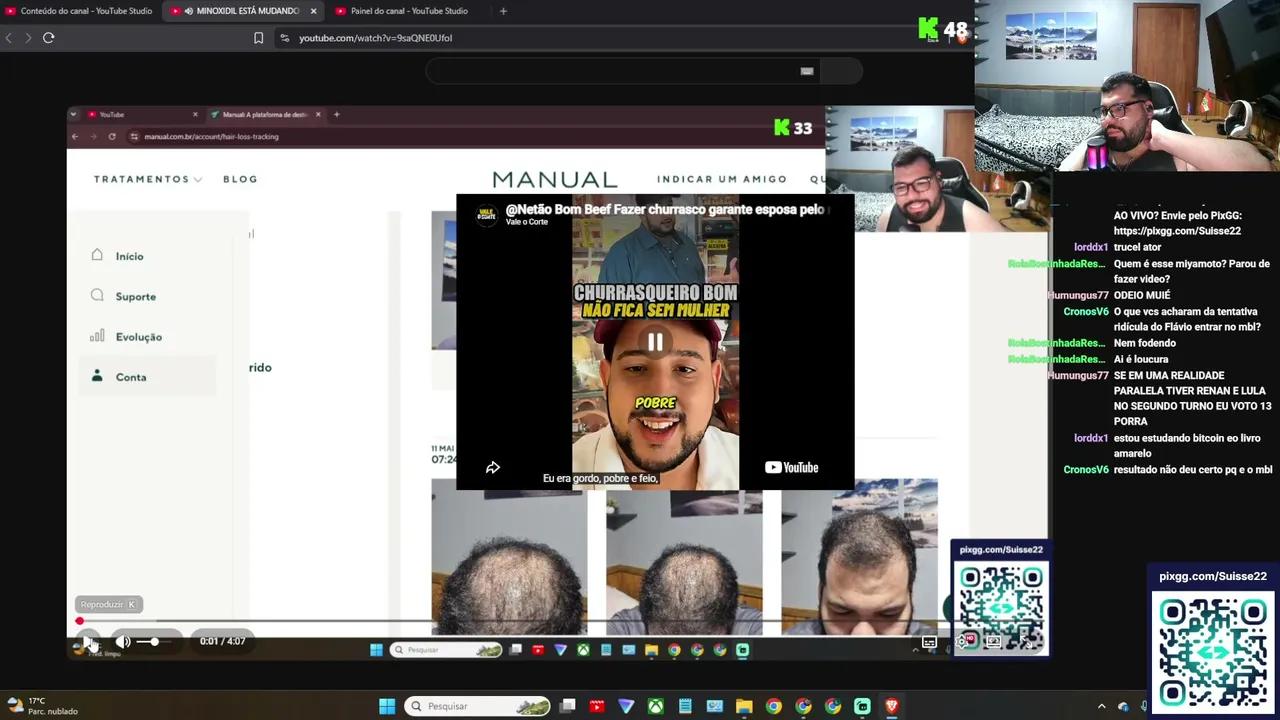Open site settings icon beside the URL
This screenshot has width=1280, height=720.
click(284, 38)
